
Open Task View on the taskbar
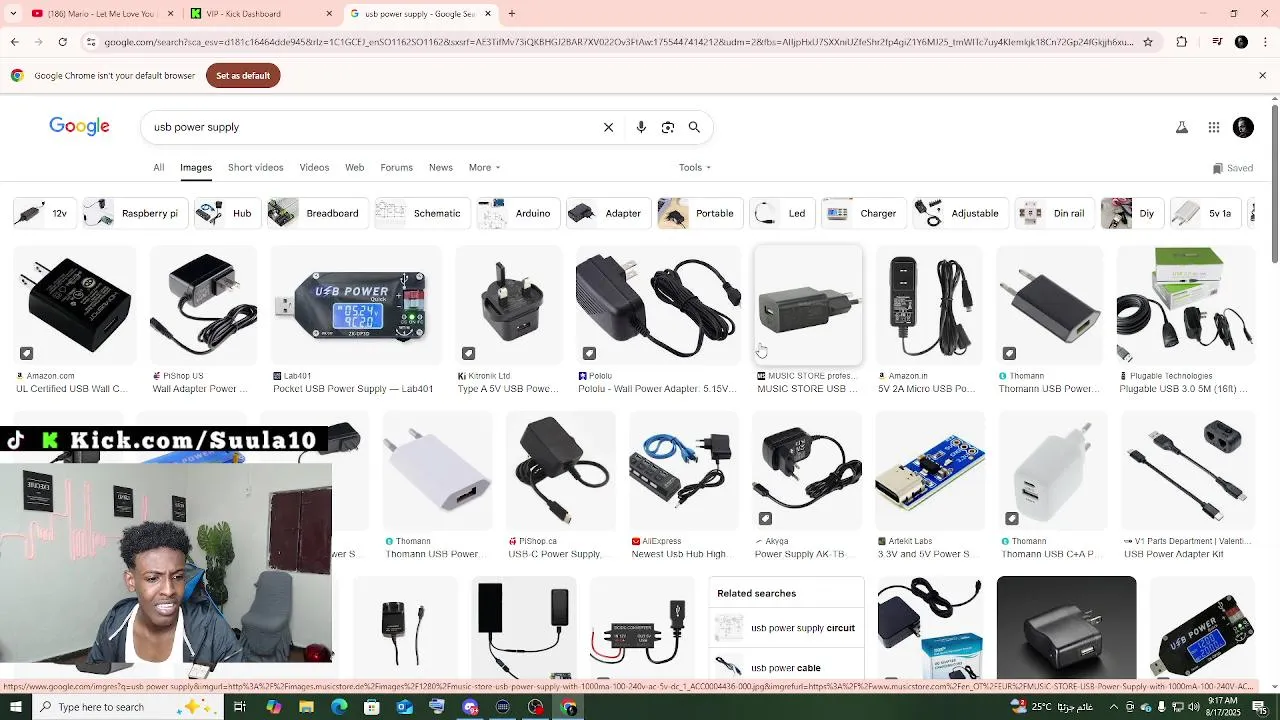[x=240, y=707]
